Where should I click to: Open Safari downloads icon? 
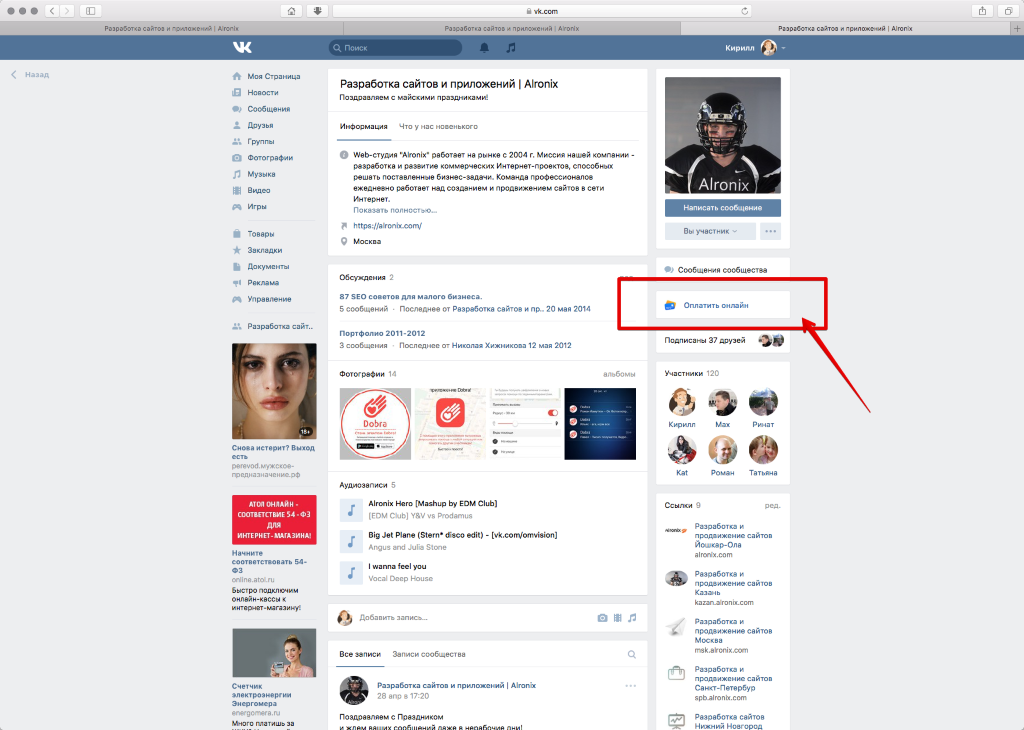pyautogui.click(x=317, y=11)
